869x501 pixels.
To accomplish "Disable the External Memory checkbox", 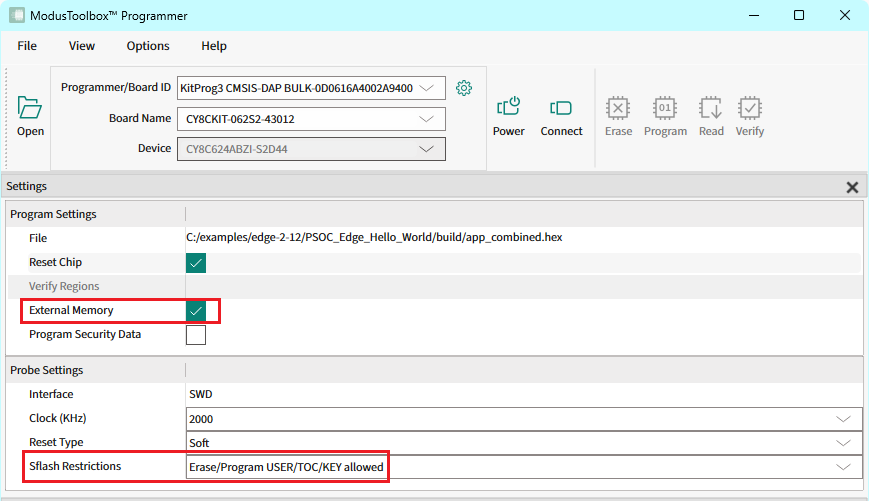I will 196,311.
